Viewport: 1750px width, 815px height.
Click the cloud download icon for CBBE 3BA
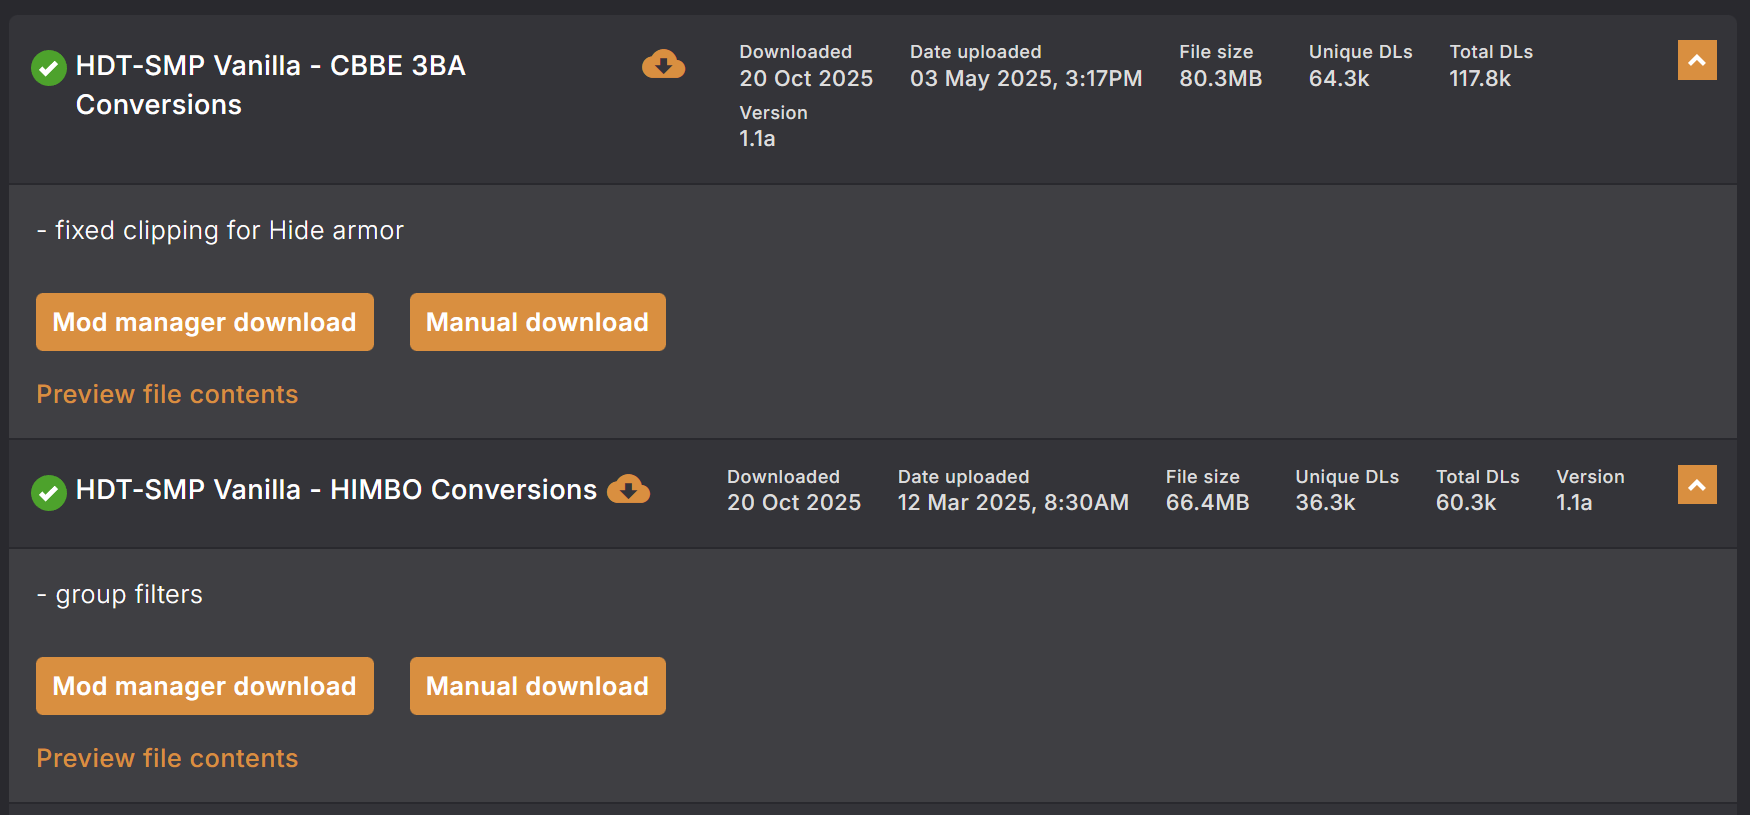pyautogui.click(x=663, y=65)
